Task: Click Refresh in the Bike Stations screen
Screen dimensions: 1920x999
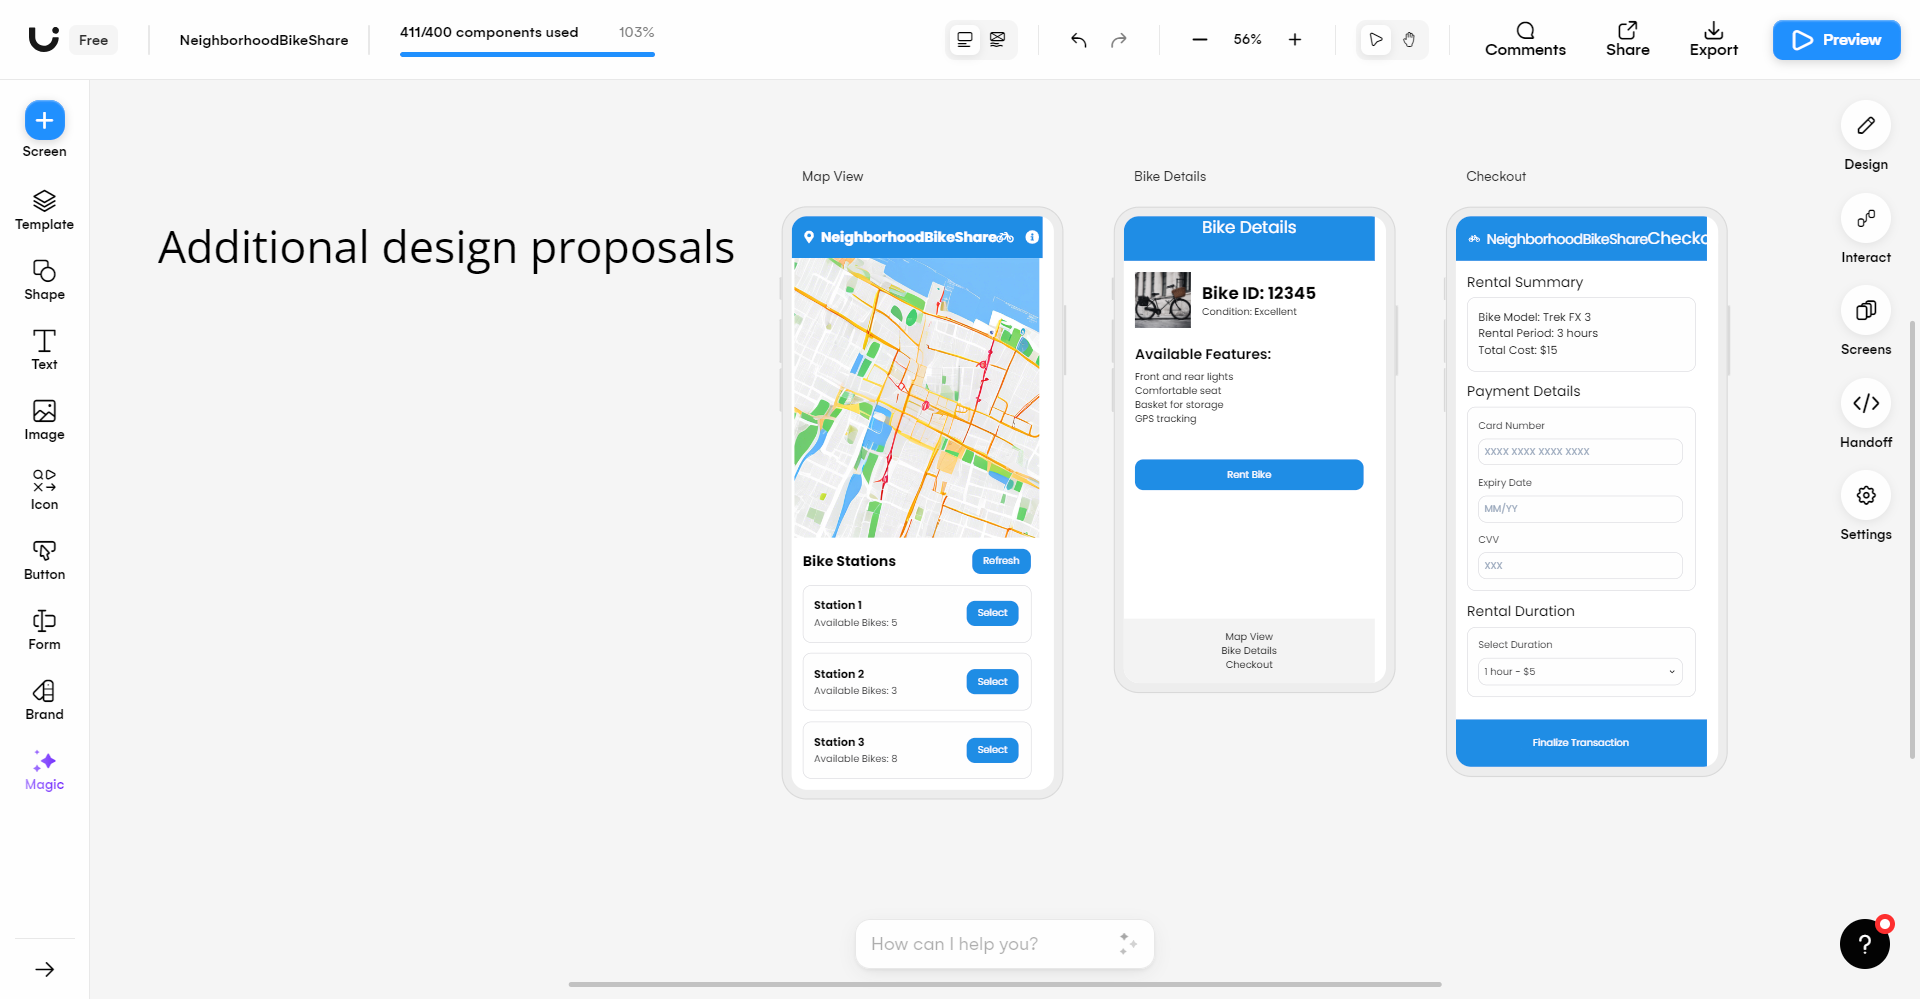Action: (x=1000, y=561)
